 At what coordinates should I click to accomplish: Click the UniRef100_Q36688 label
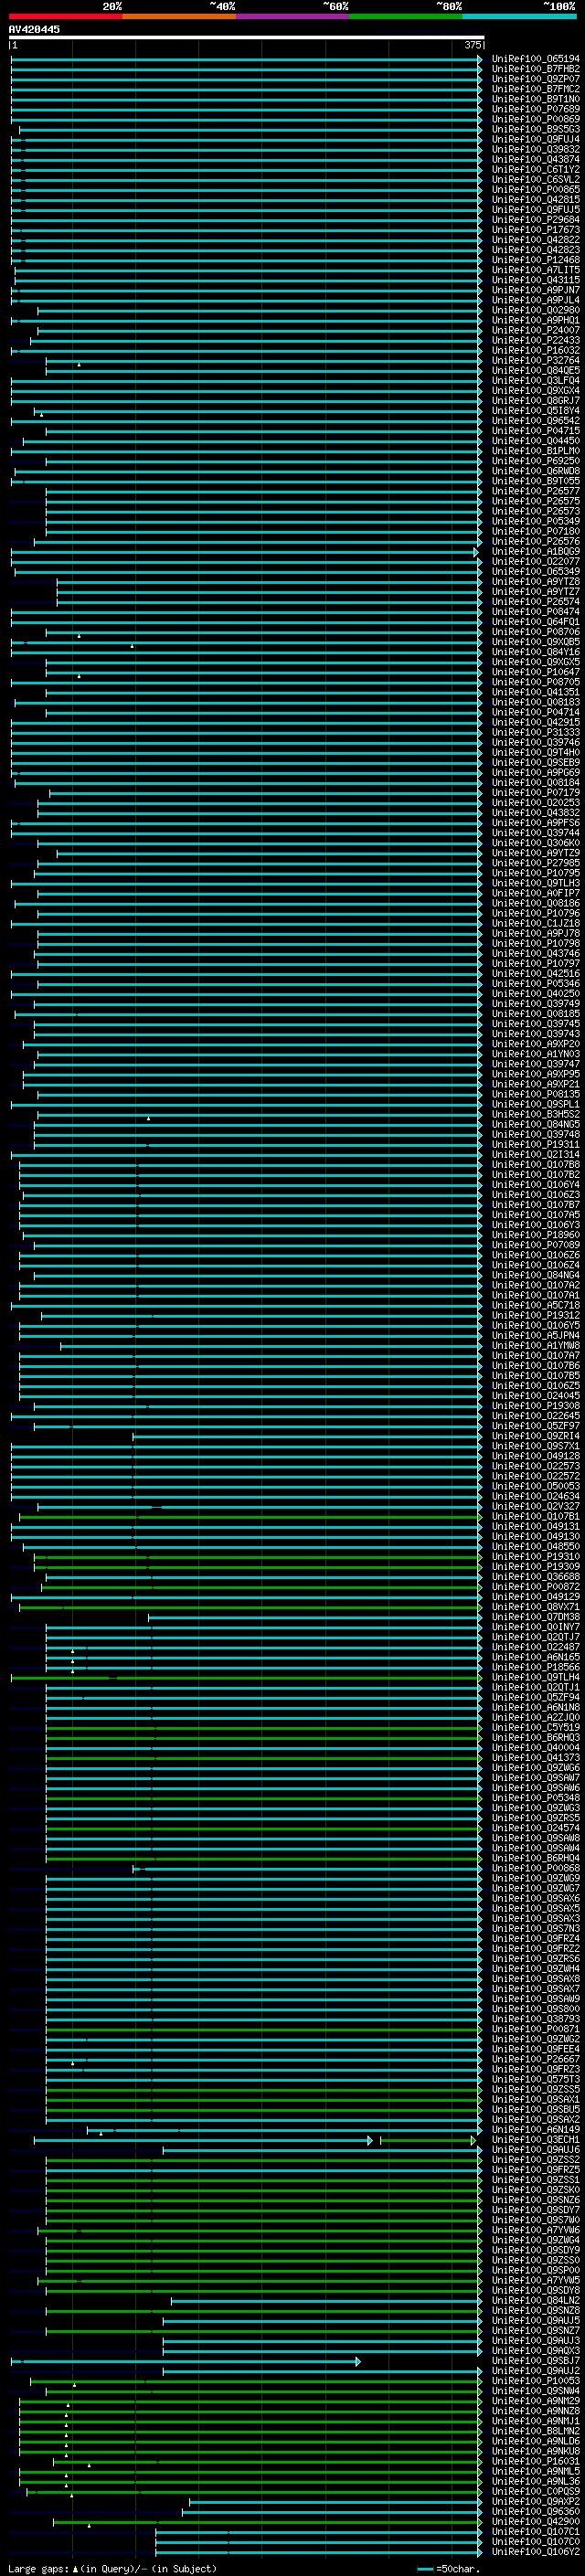535,1577
